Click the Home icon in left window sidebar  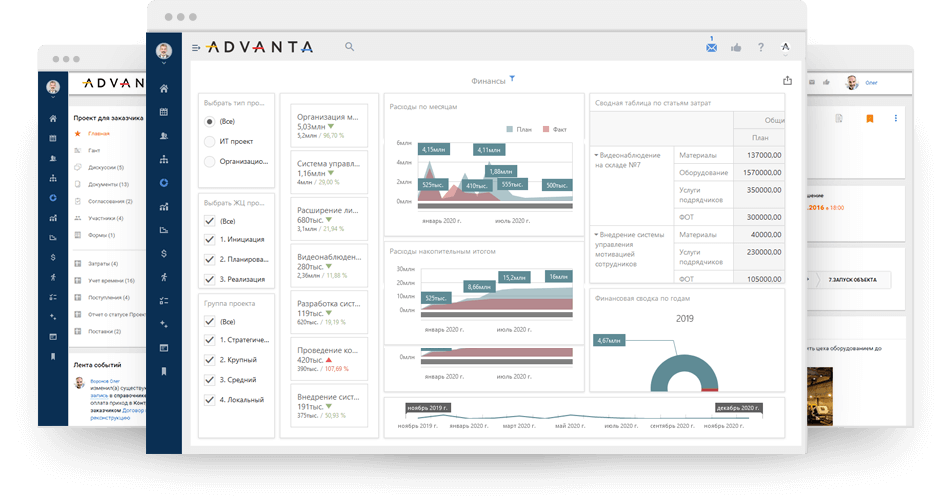click(x=53, y=119)
